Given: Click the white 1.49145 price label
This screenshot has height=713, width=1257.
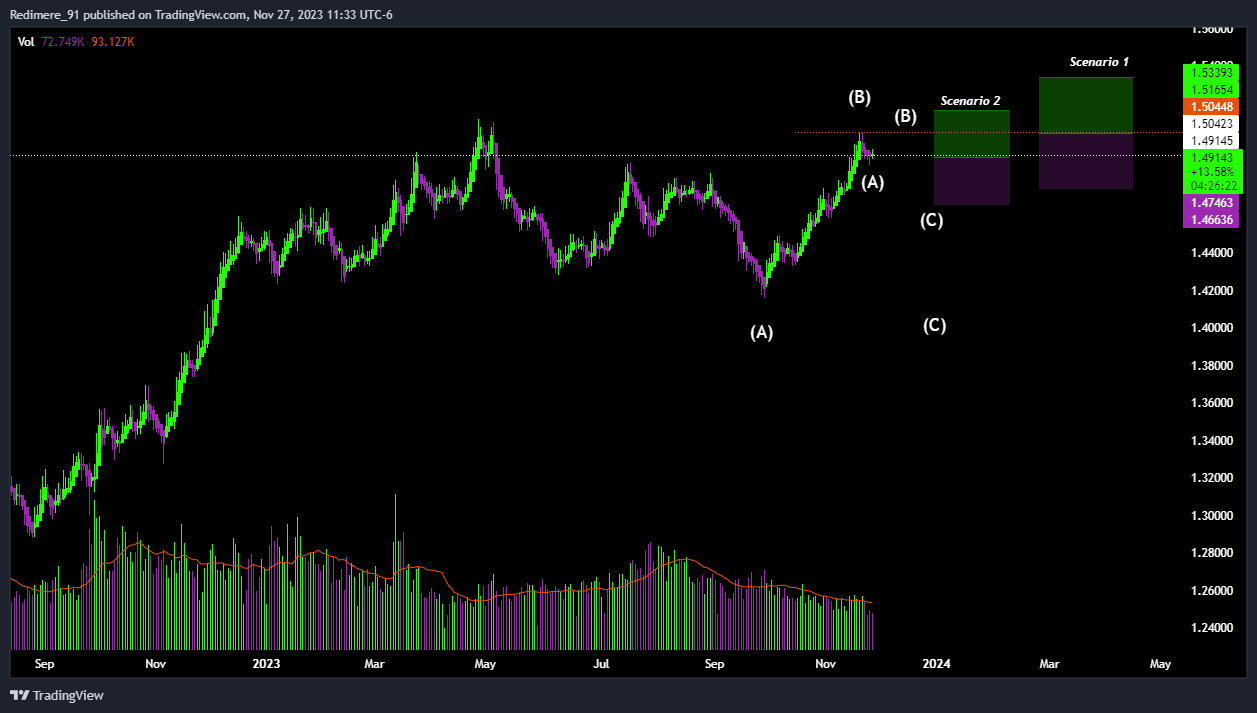Looking at the screenshot, I should [1212, 141].
